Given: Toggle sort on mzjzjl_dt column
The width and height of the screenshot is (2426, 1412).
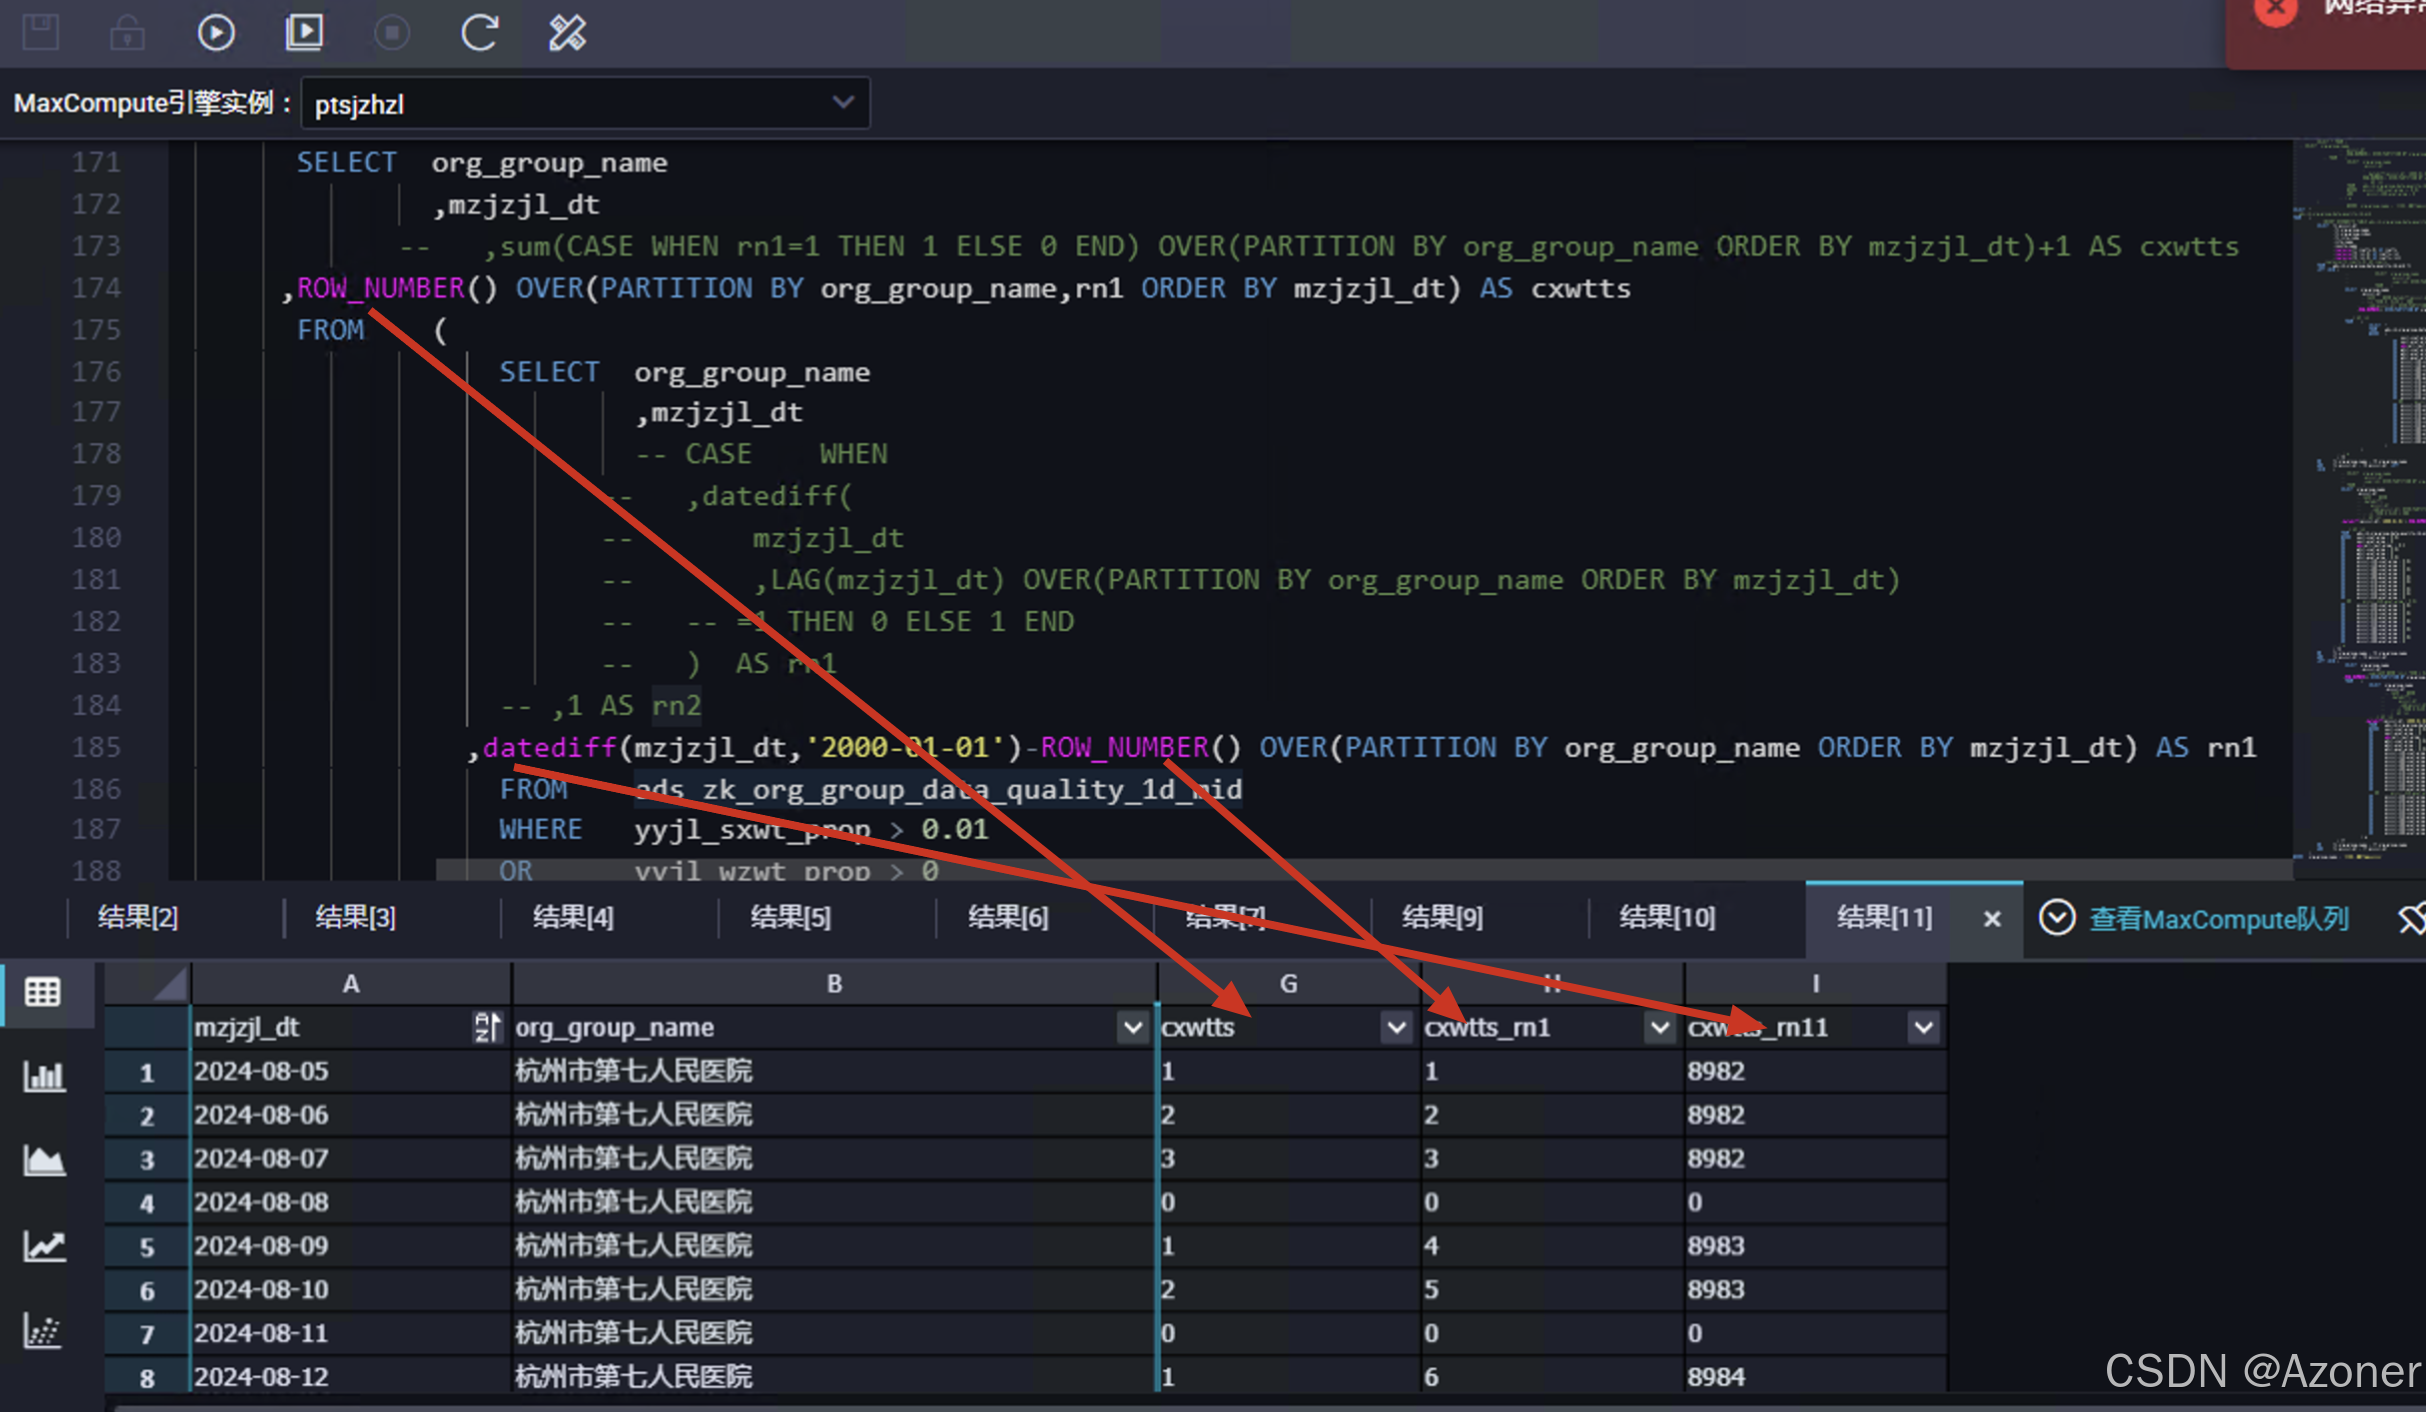Looking at the screenshot, I should click(486, 1027).
